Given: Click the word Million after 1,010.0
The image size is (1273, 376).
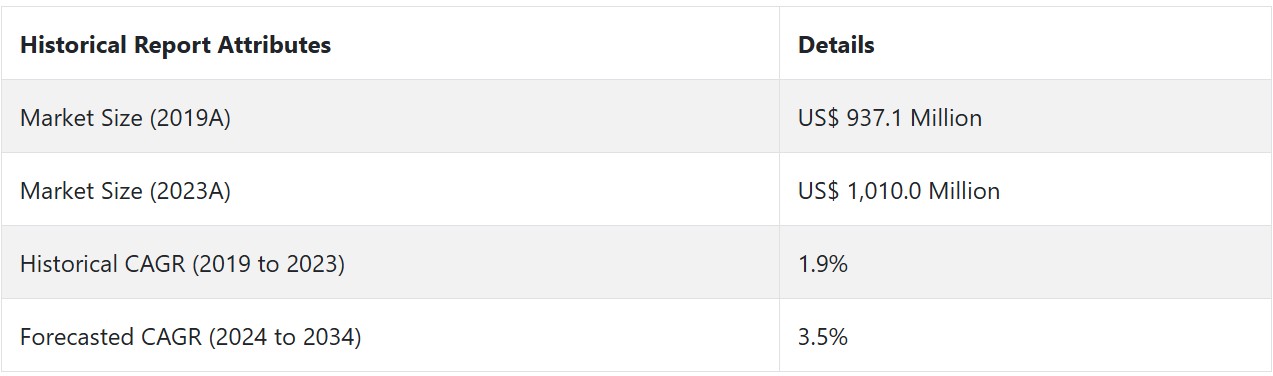Looking at the screenshot, I should (x=964, y=191).
